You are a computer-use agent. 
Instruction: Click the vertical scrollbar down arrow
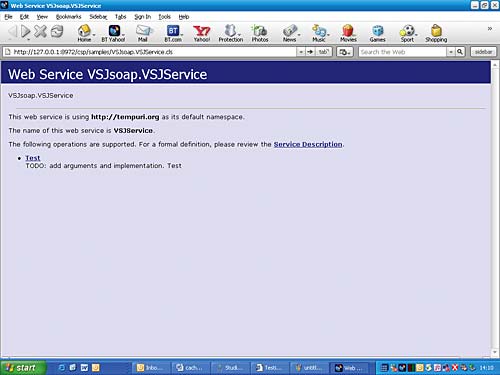495,352
